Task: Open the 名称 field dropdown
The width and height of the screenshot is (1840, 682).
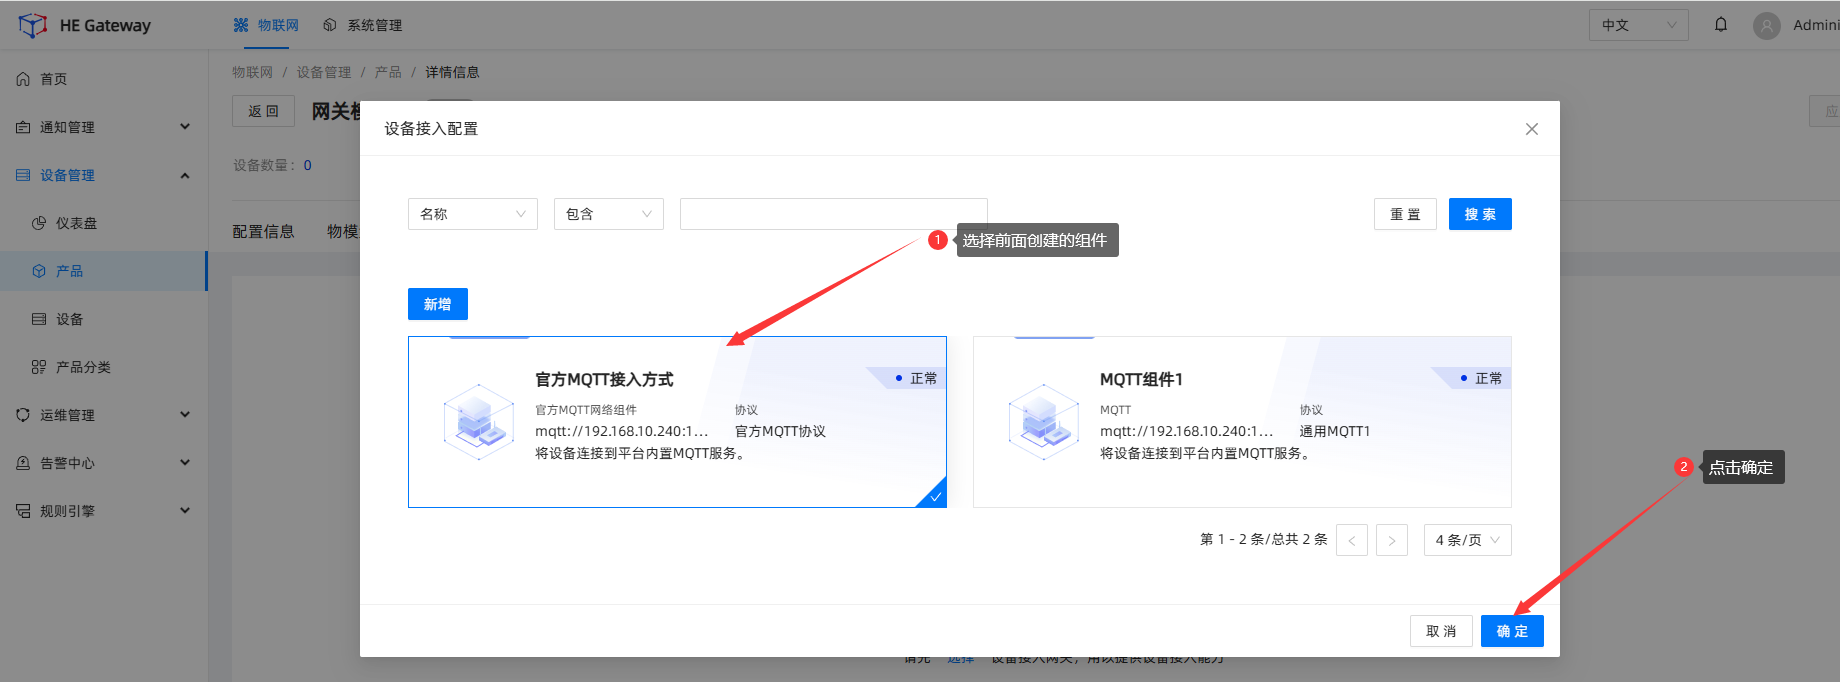Action: pos(472,214)
